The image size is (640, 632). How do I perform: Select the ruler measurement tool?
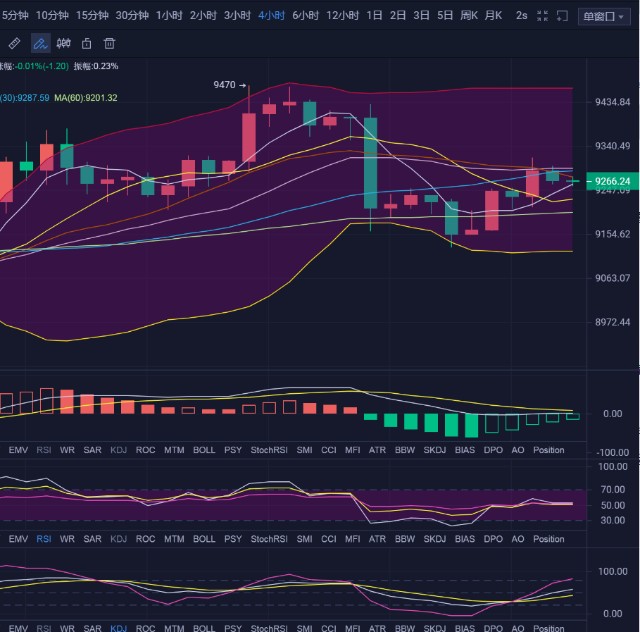14,43
